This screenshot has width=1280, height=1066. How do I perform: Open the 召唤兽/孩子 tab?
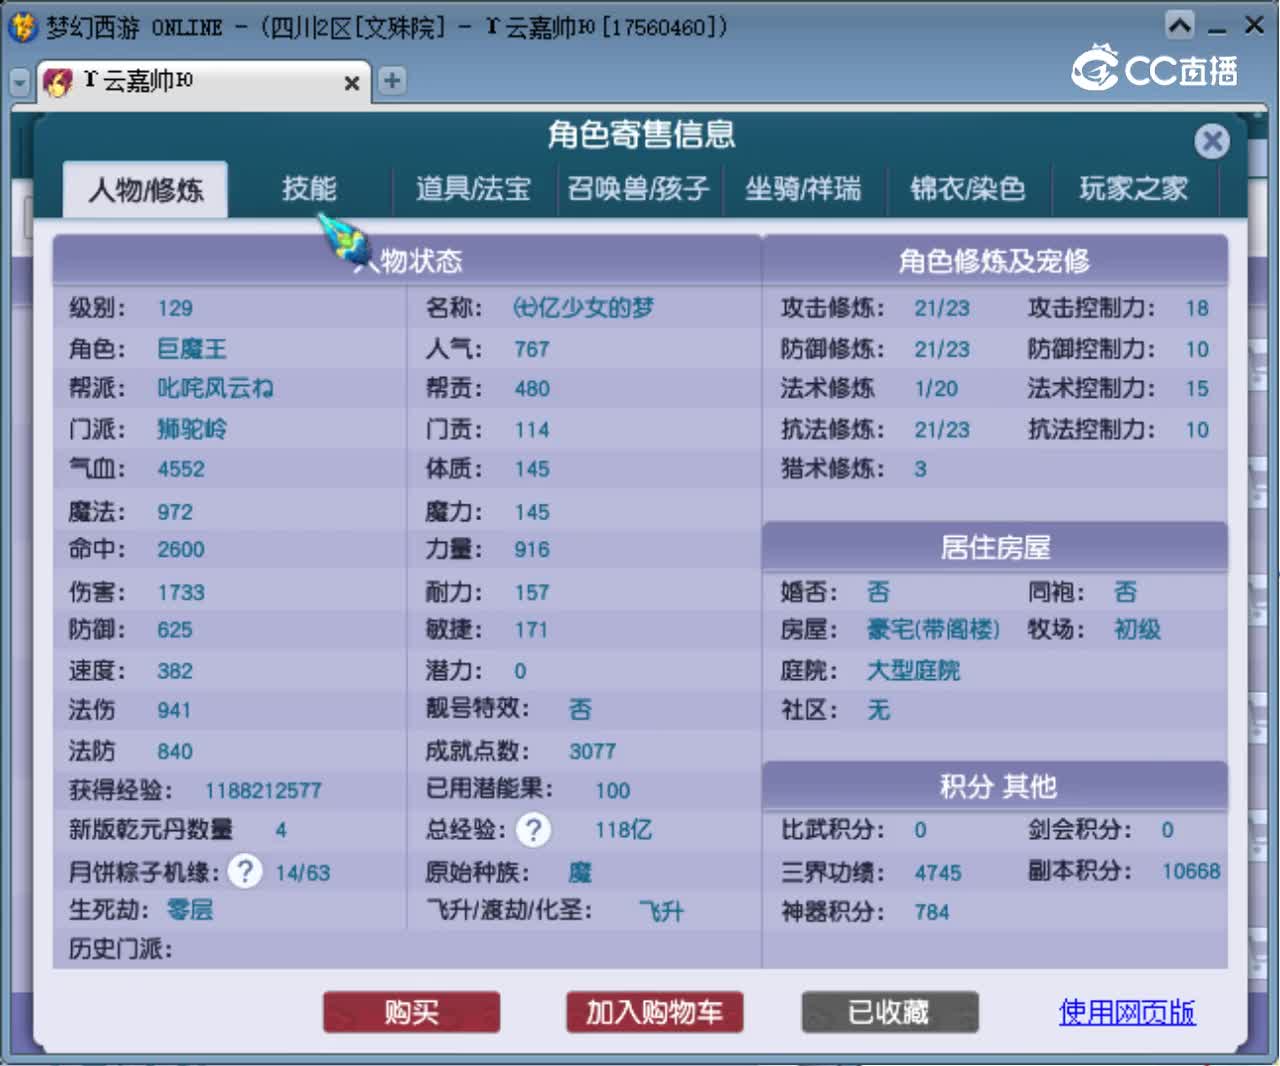pos(638,189)
